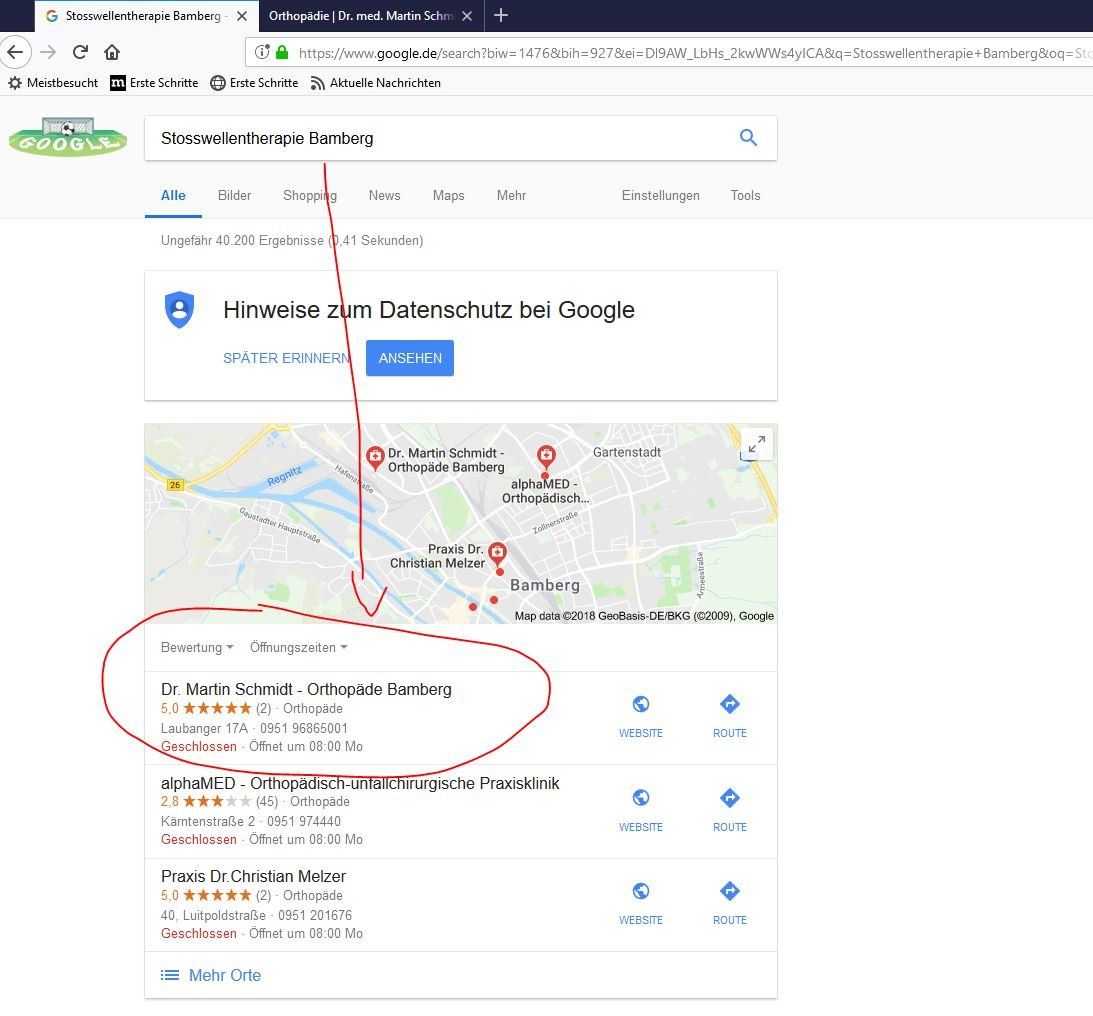Click the Mehr Orte link
Image resolution: width=1093 pixels, height=1016 pixels.
point(211,976)
